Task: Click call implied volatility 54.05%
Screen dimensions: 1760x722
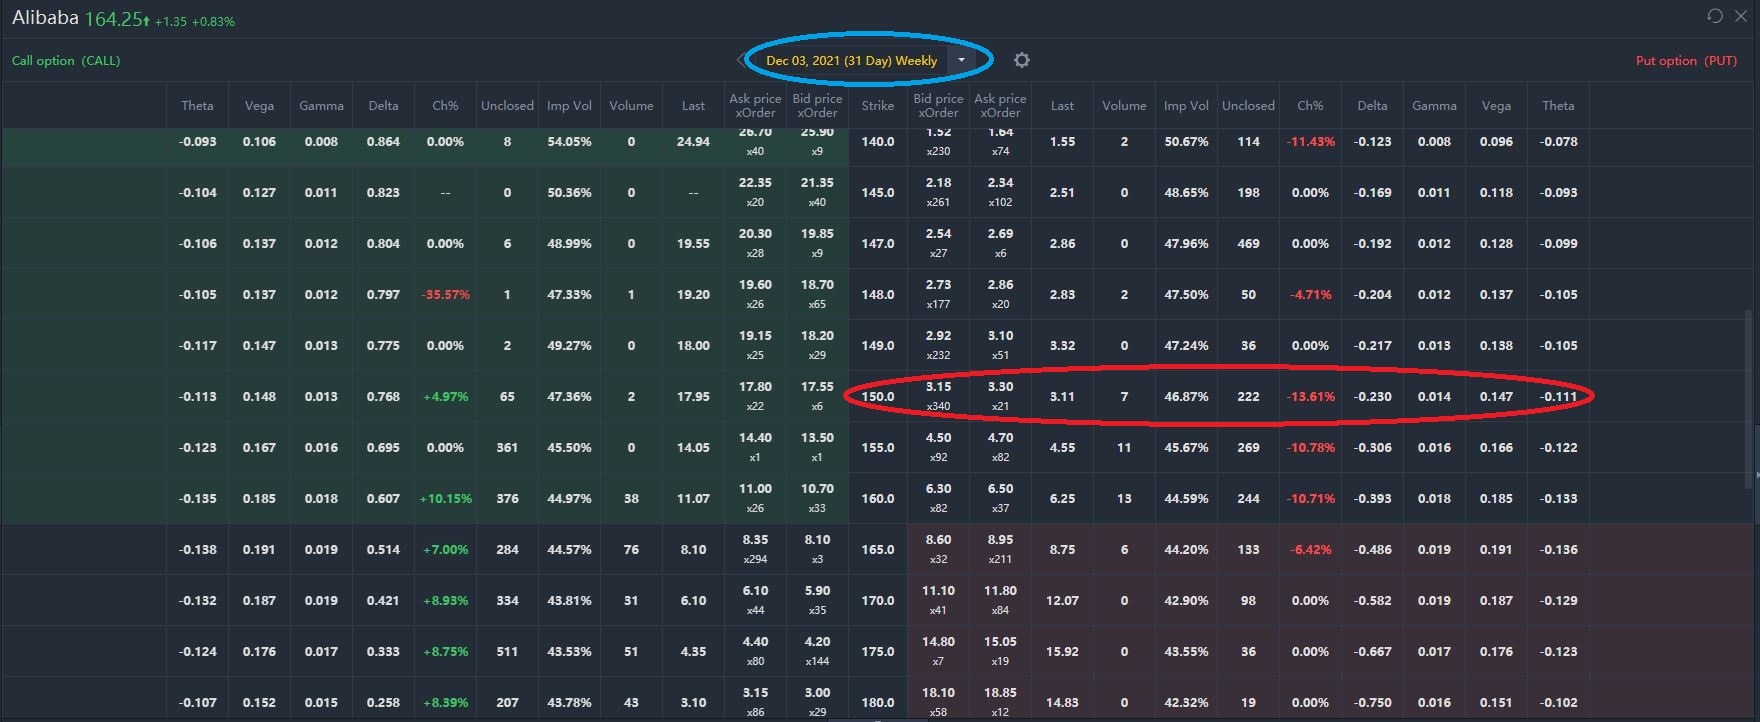Action: [569, 142]
